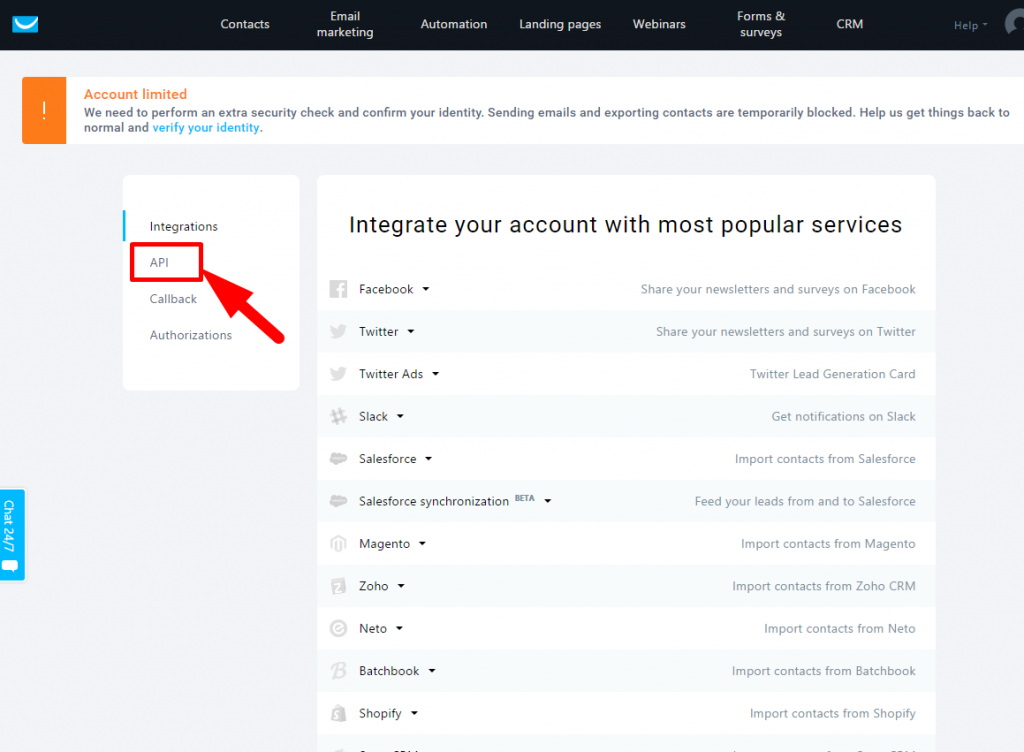Open the Help dropdown menu
The image size is (1024, 752).
click(x=970, y=25)
